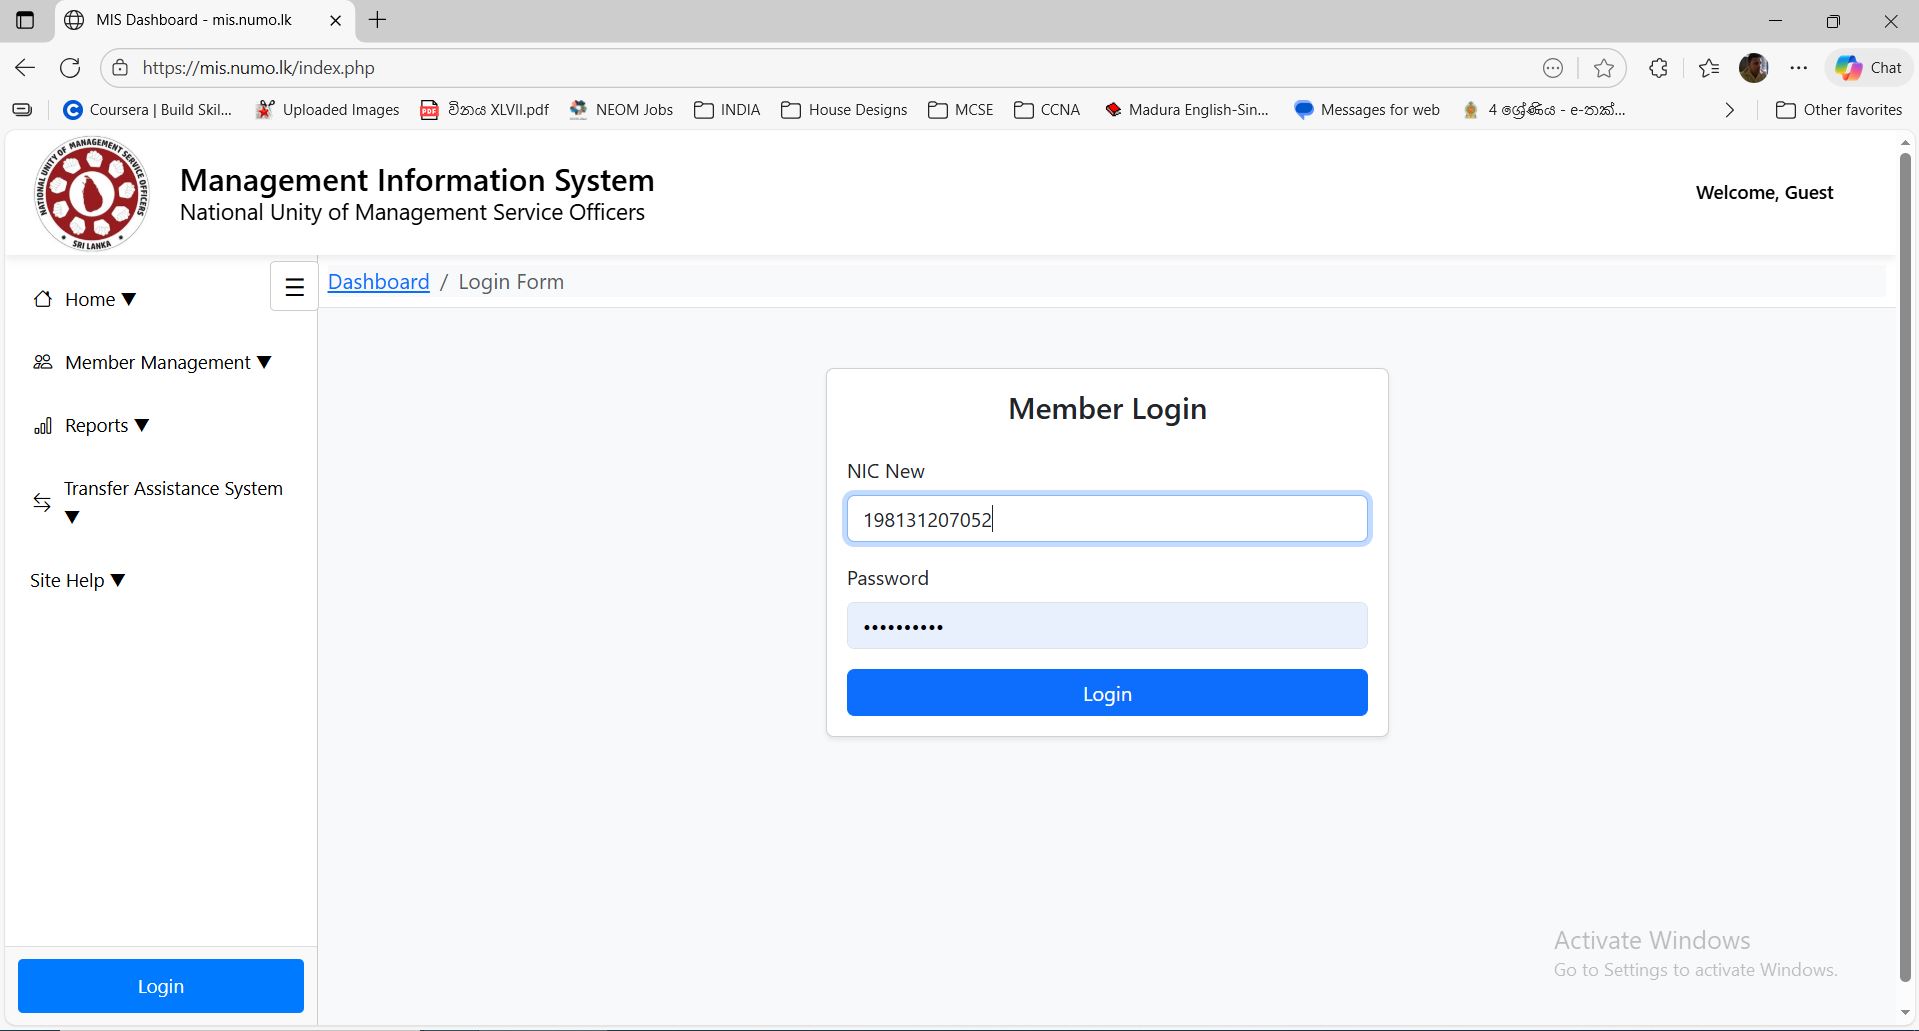Click the NUMO organization logo
1919x1031 pixels.
point(91,192)
